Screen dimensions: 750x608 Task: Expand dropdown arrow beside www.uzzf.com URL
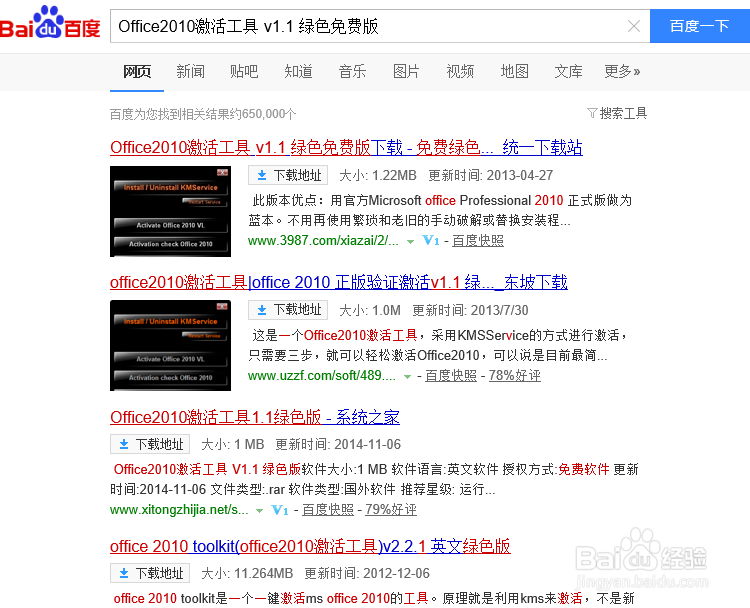(407, 376)
